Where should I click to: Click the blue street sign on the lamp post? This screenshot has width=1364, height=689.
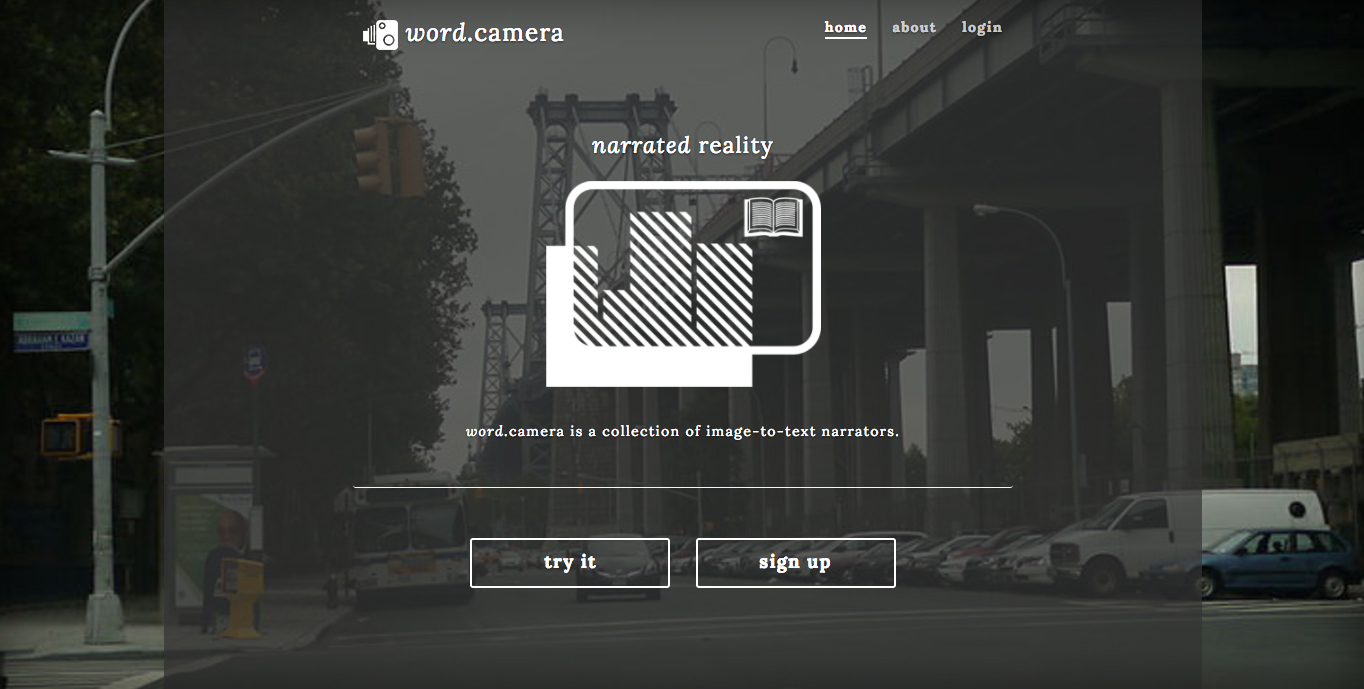(x=50, y=341)
